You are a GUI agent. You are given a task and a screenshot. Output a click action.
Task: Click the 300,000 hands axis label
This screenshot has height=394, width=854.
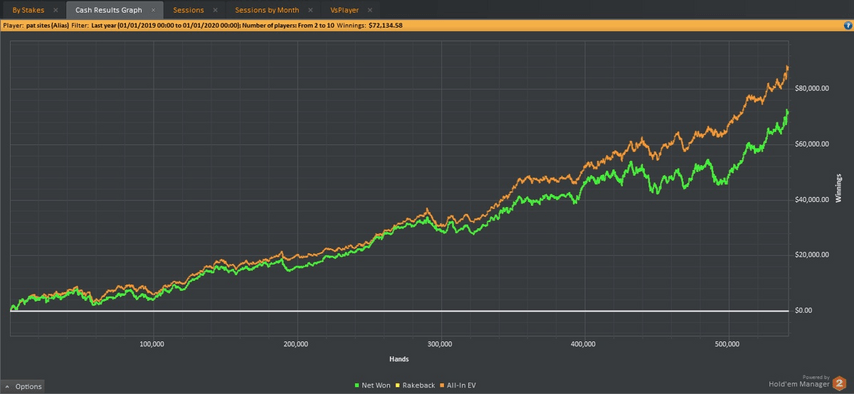[441, 344]
